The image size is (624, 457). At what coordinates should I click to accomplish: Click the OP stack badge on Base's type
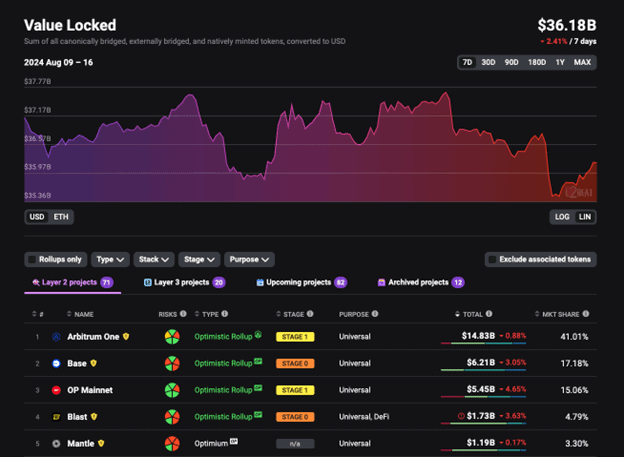point(258,361)
